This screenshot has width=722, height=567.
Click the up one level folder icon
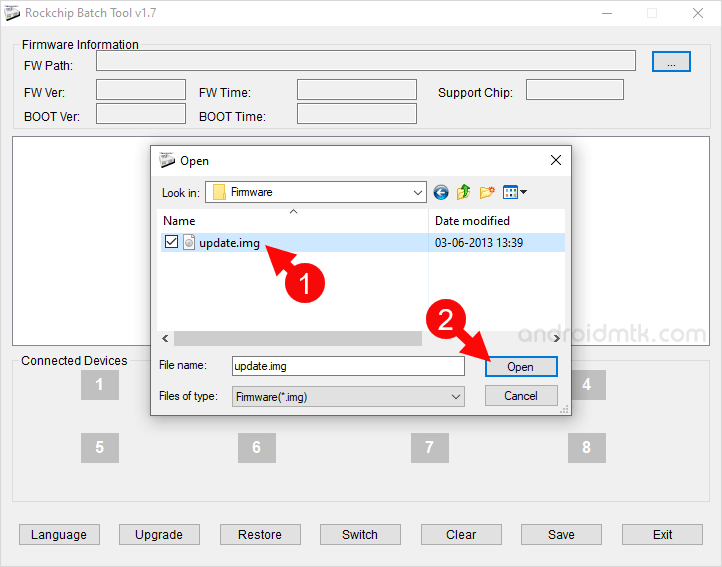(464, 192)
